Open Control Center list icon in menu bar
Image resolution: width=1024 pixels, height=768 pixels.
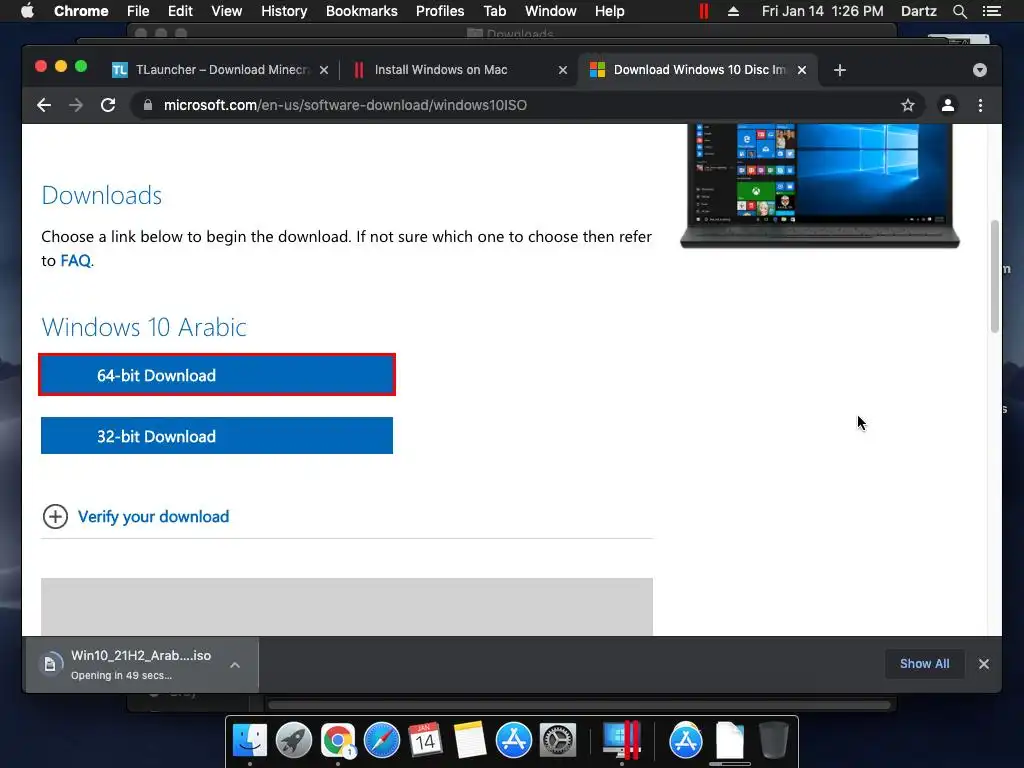tap(991, 11)
